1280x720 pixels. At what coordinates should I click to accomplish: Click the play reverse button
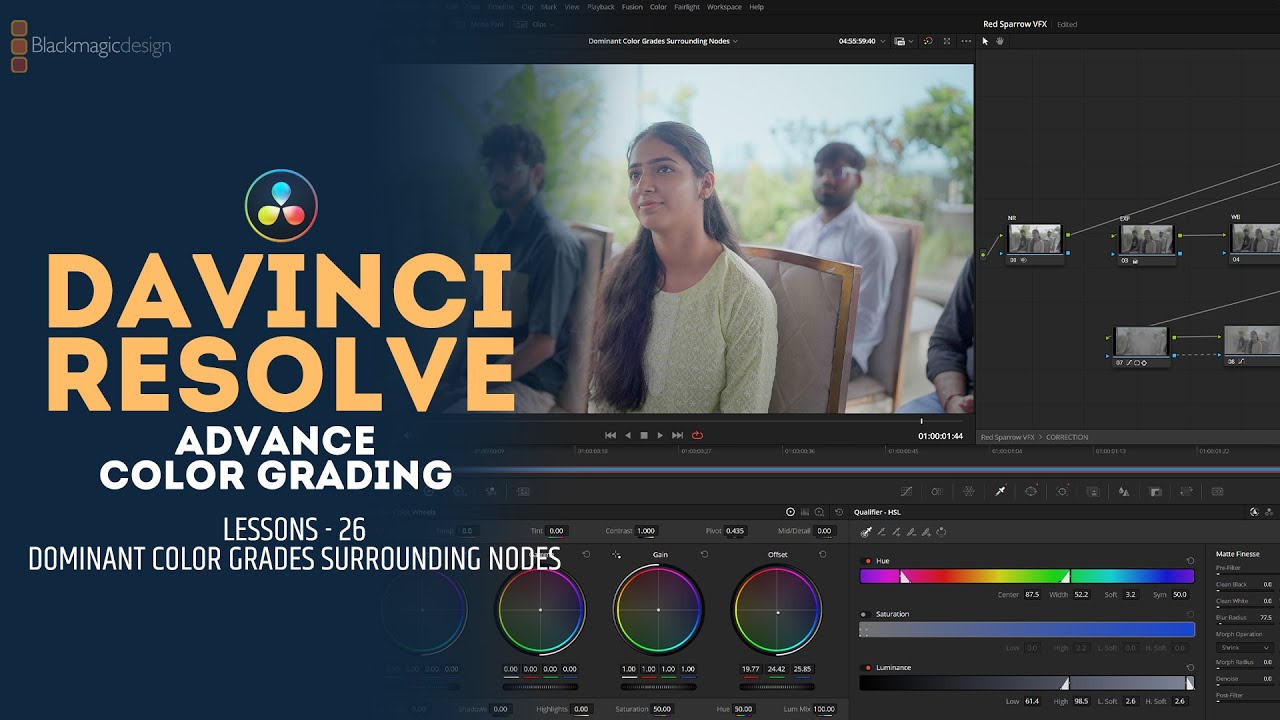pos(628,435)
